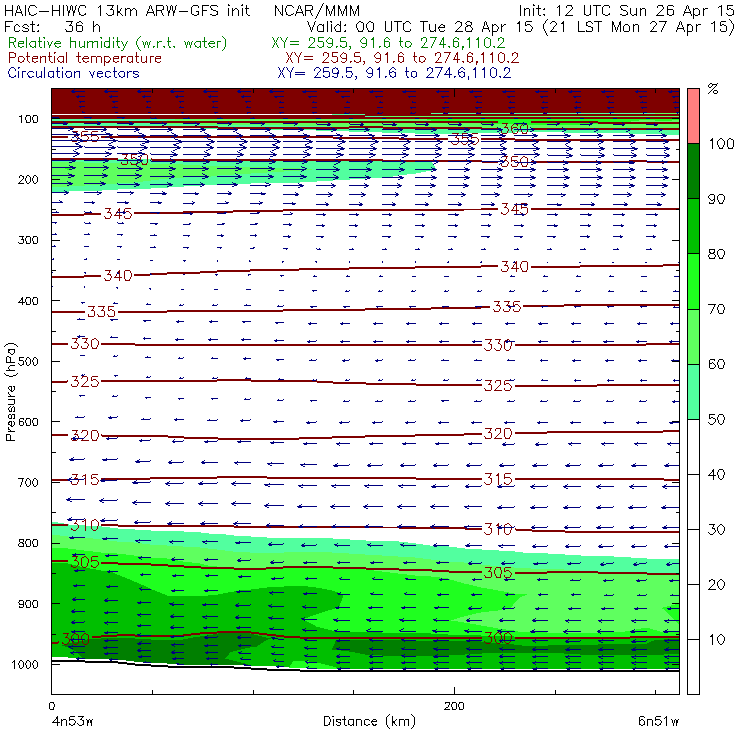Click the '200' distance axis tick label
The height and width of the screenshot is (740, 740).
454,706
